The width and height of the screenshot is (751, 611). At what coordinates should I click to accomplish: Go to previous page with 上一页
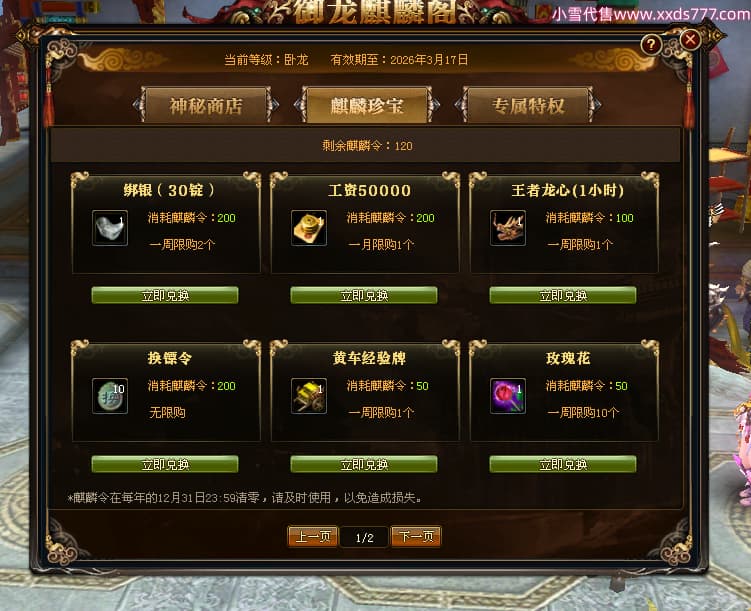coord(313,536)
